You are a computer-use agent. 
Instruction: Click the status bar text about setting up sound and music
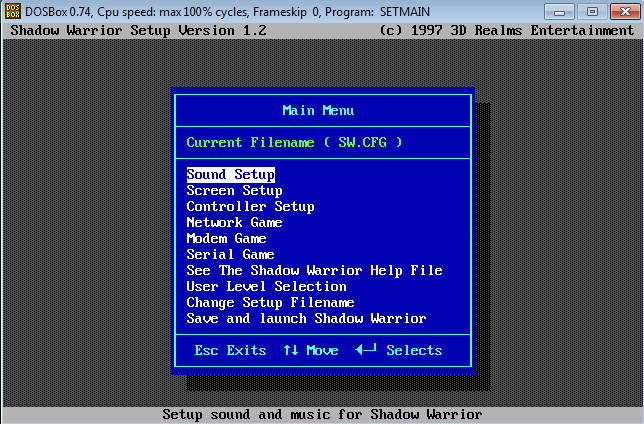[322, 415]
